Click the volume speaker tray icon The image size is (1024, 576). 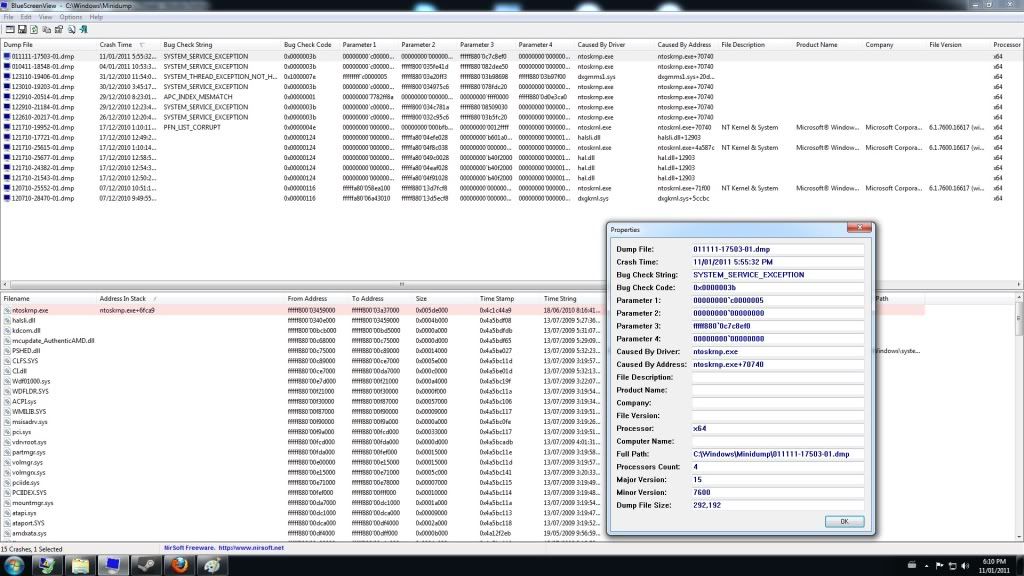click(x=965, y=566)
